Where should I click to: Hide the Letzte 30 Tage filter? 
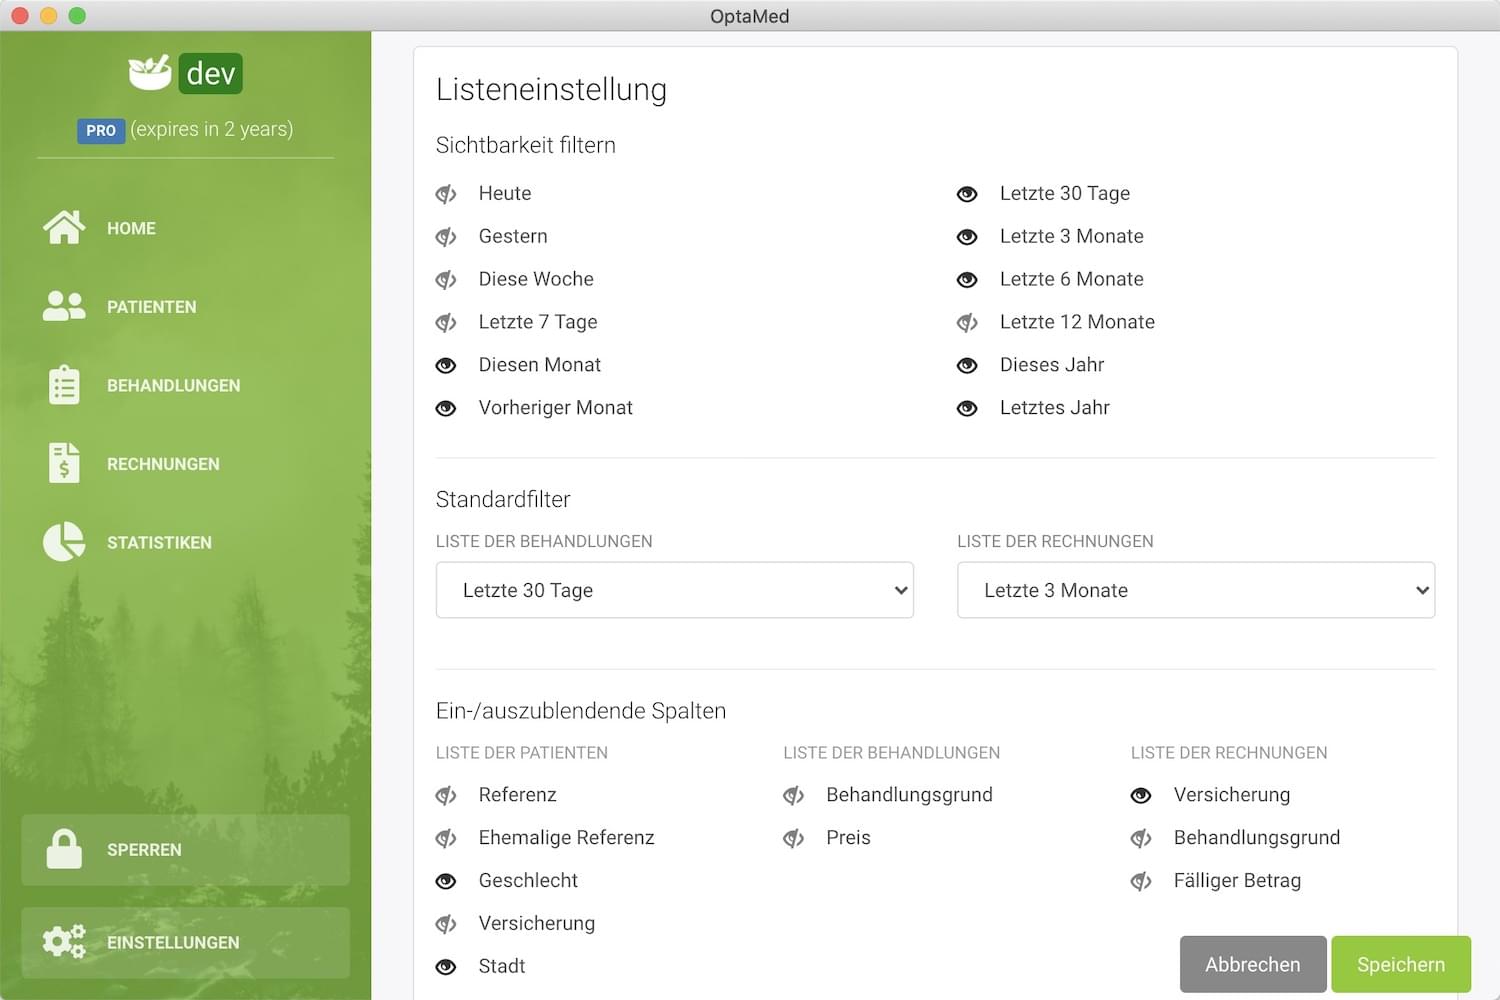click(967, 194)
